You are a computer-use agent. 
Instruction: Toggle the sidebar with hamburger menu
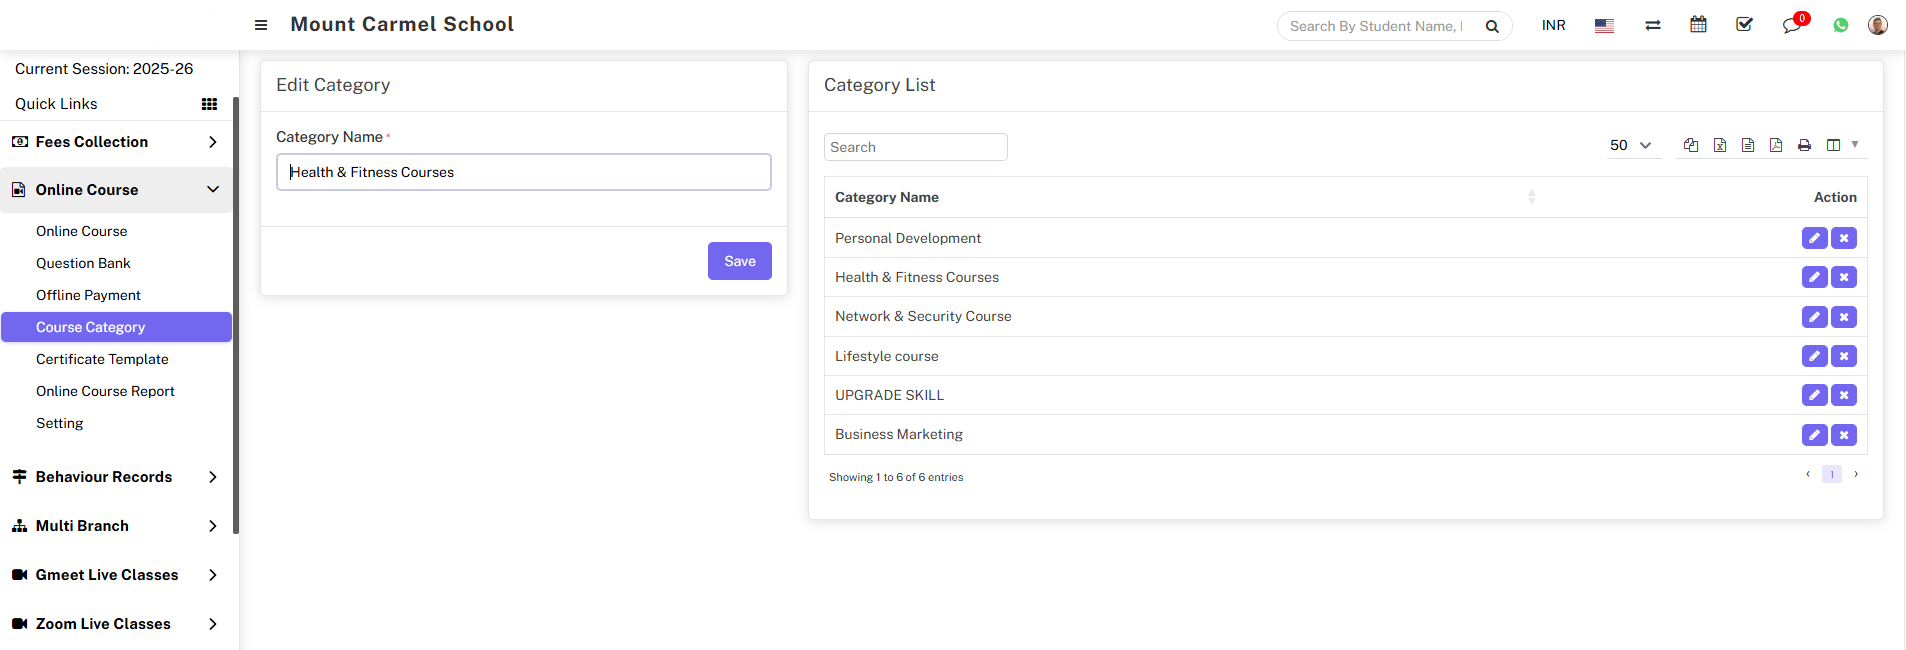click(261, 25)
